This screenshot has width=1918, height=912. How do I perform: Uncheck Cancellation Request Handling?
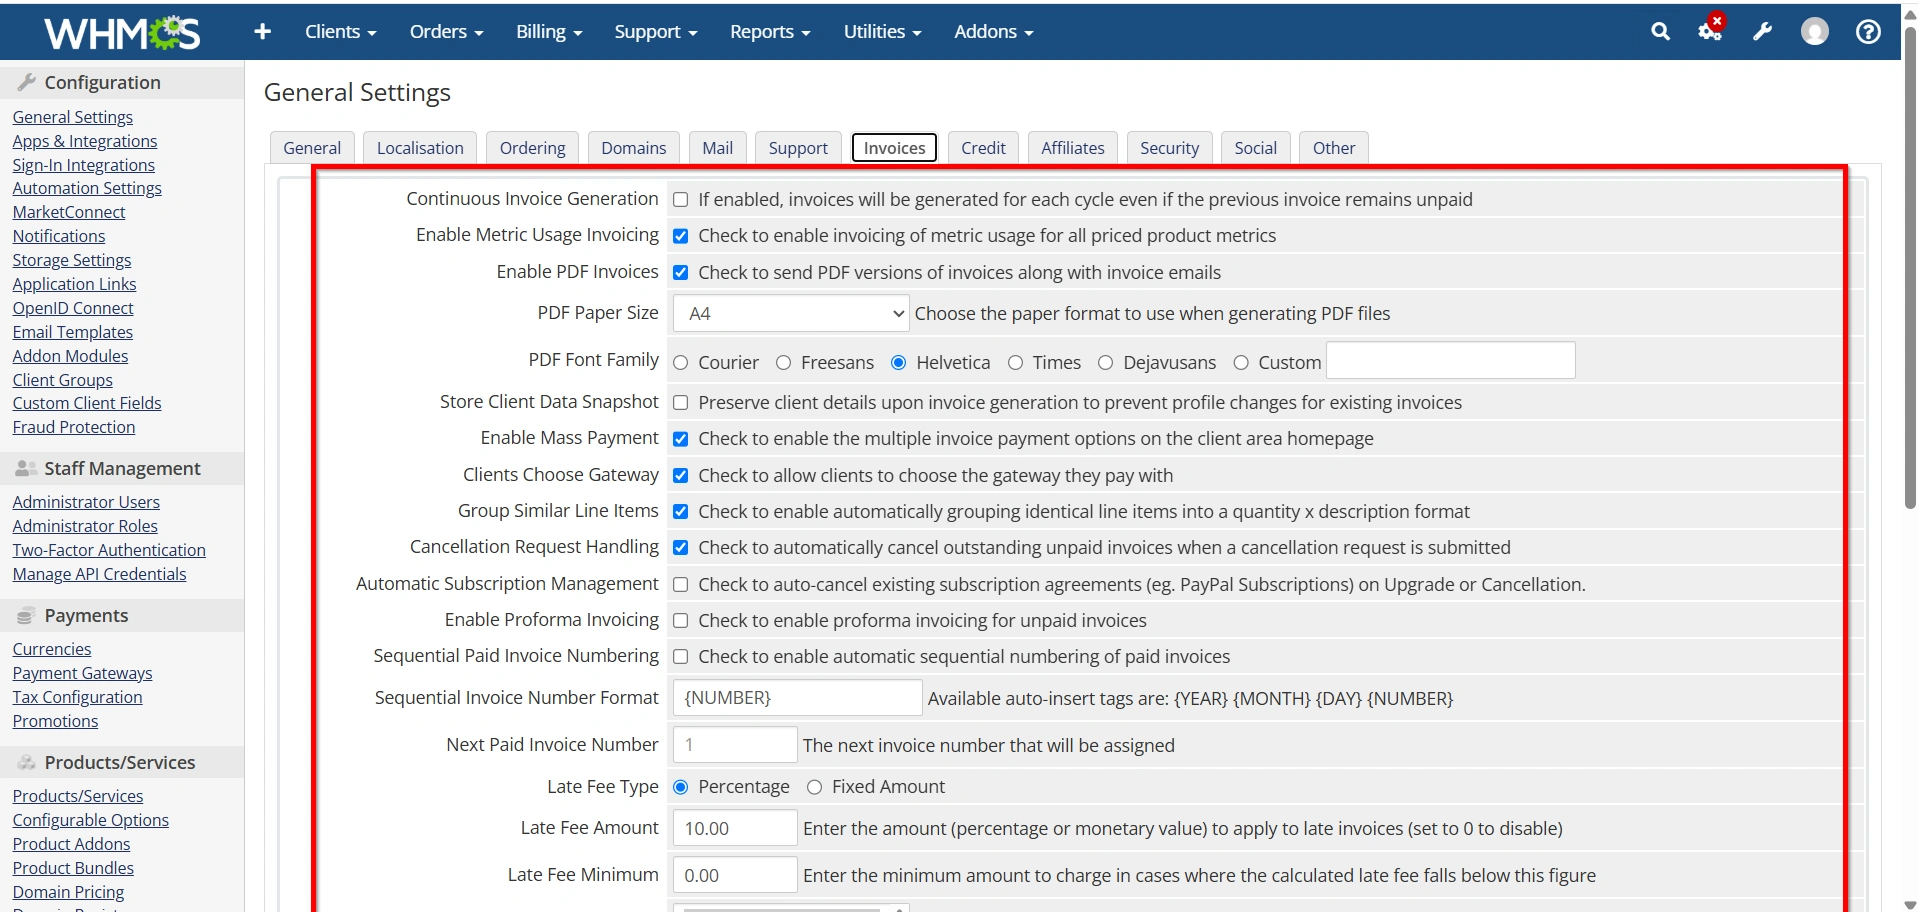pos(681,548)
